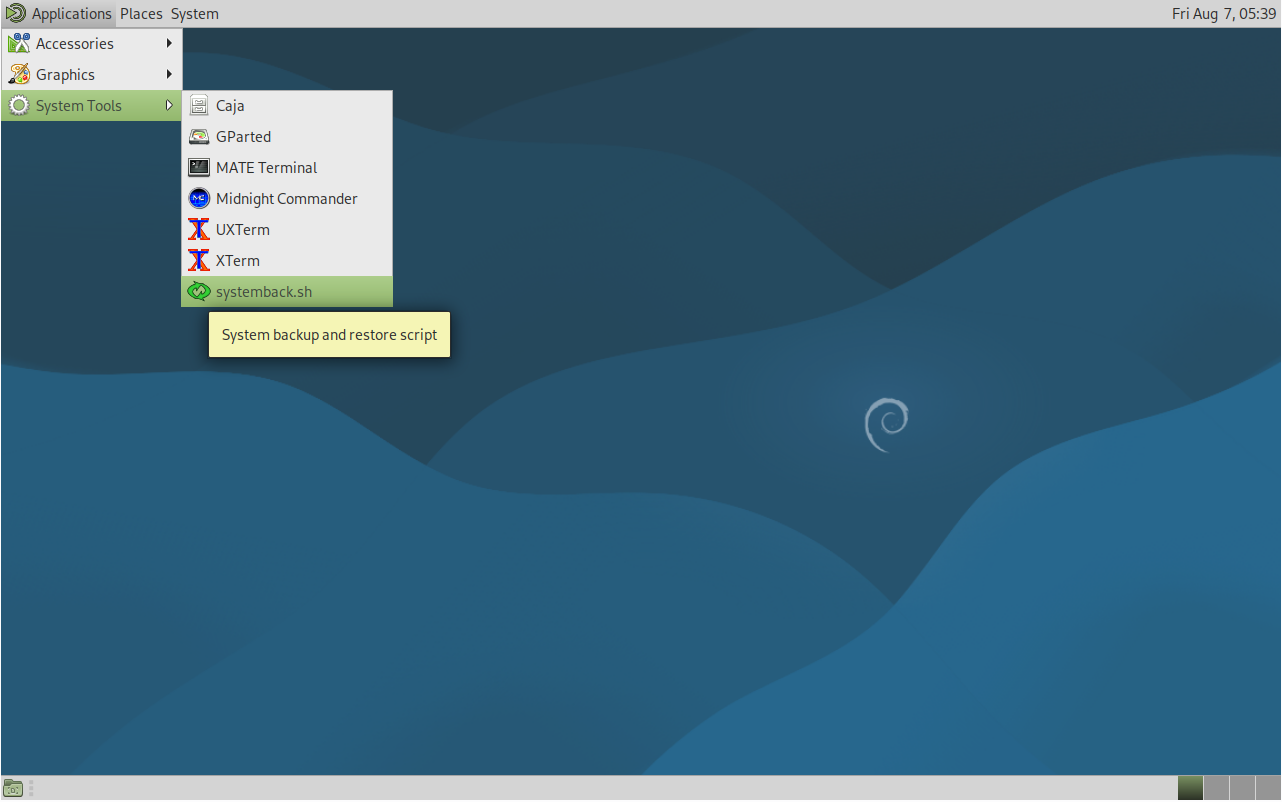The width and height of the screenshot is (1282, 802).
Task: Expand the Graphics submenu arrow
Action: coord(170,75)
